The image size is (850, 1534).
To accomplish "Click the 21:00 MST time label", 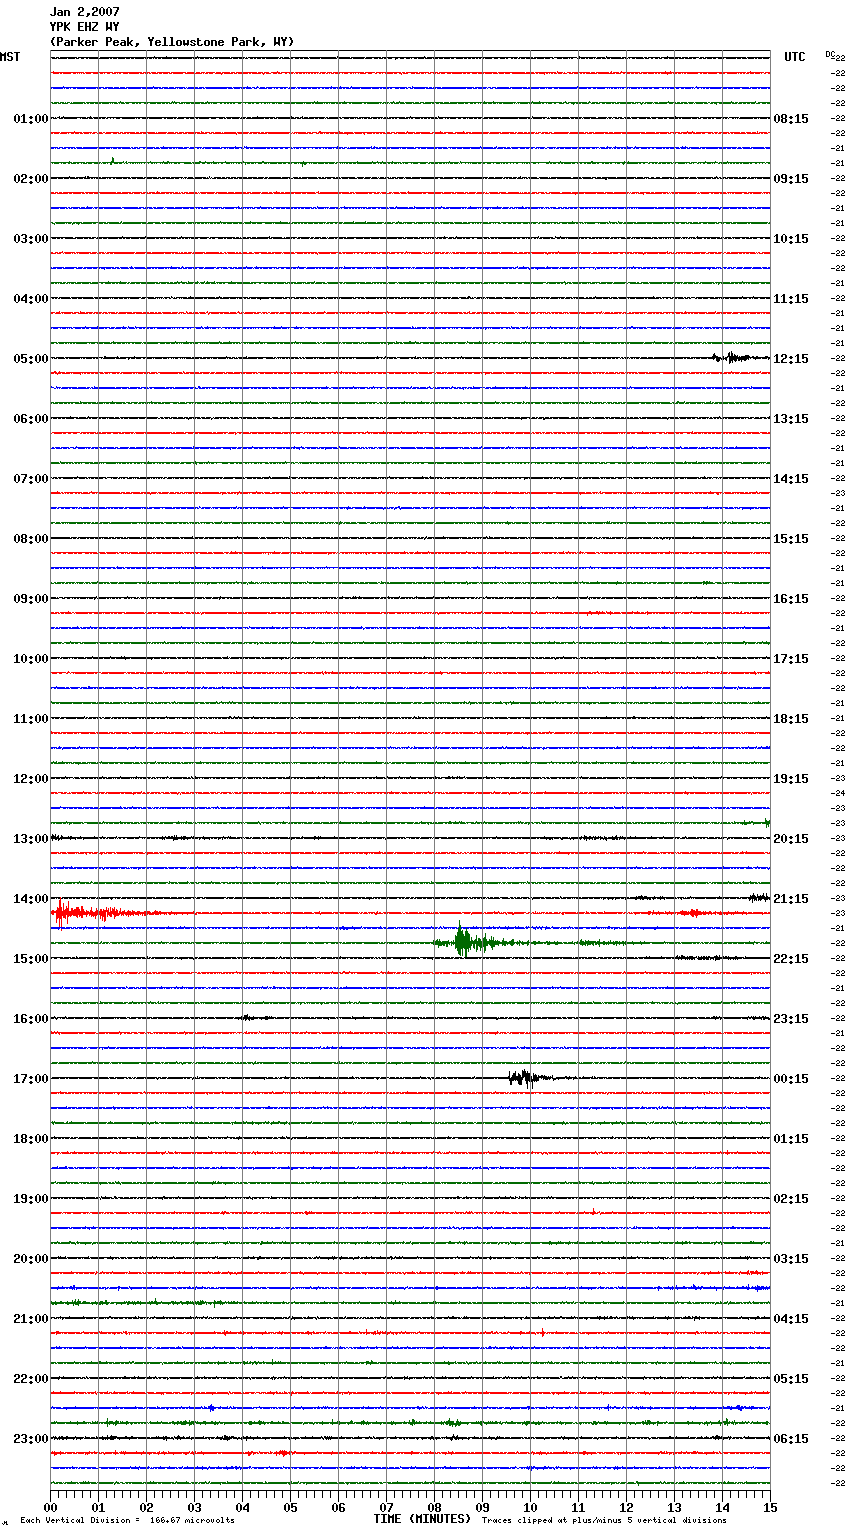I will [x=31, y=1319].
